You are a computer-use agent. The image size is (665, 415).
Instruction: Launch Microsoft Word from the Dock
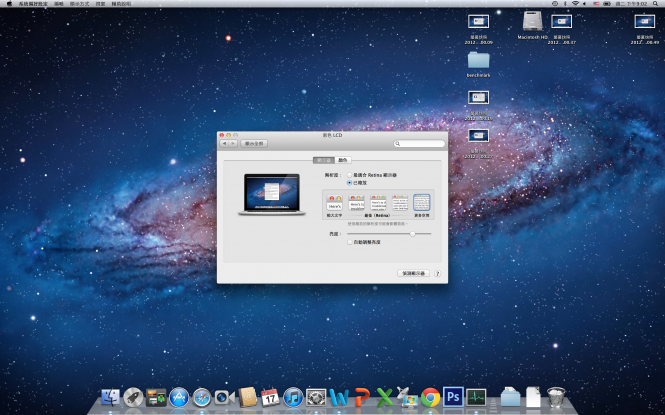[x=339, y=398]
